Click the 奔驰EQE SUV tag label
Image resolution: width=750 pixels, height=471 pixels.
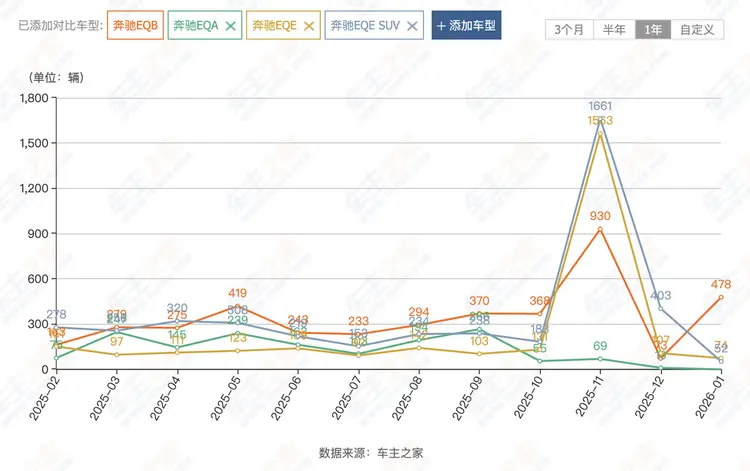point(365,26)
